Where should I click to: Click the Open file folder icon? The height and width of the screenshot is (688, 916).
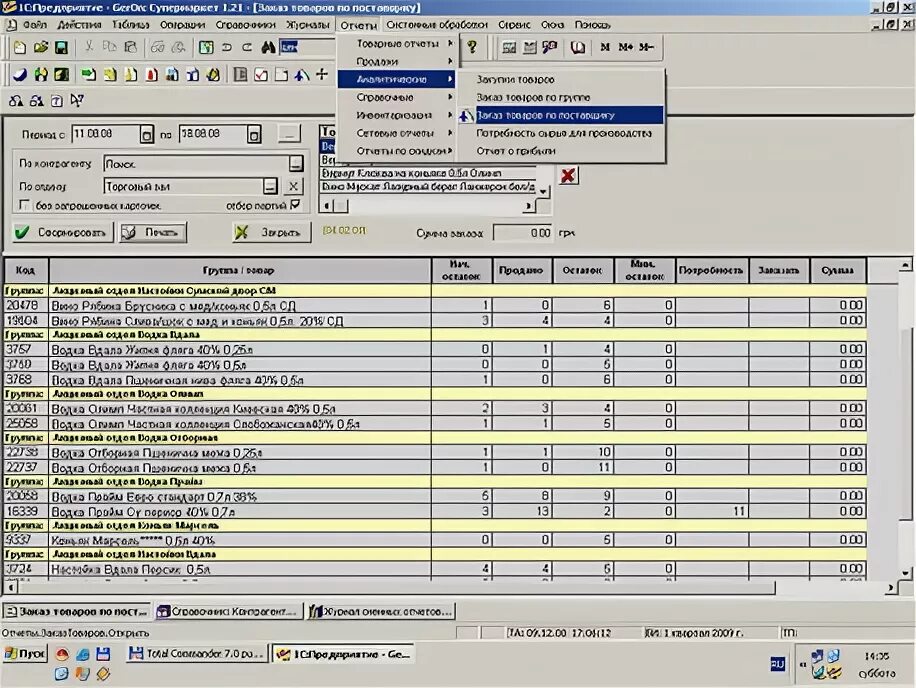coord(41,47)
